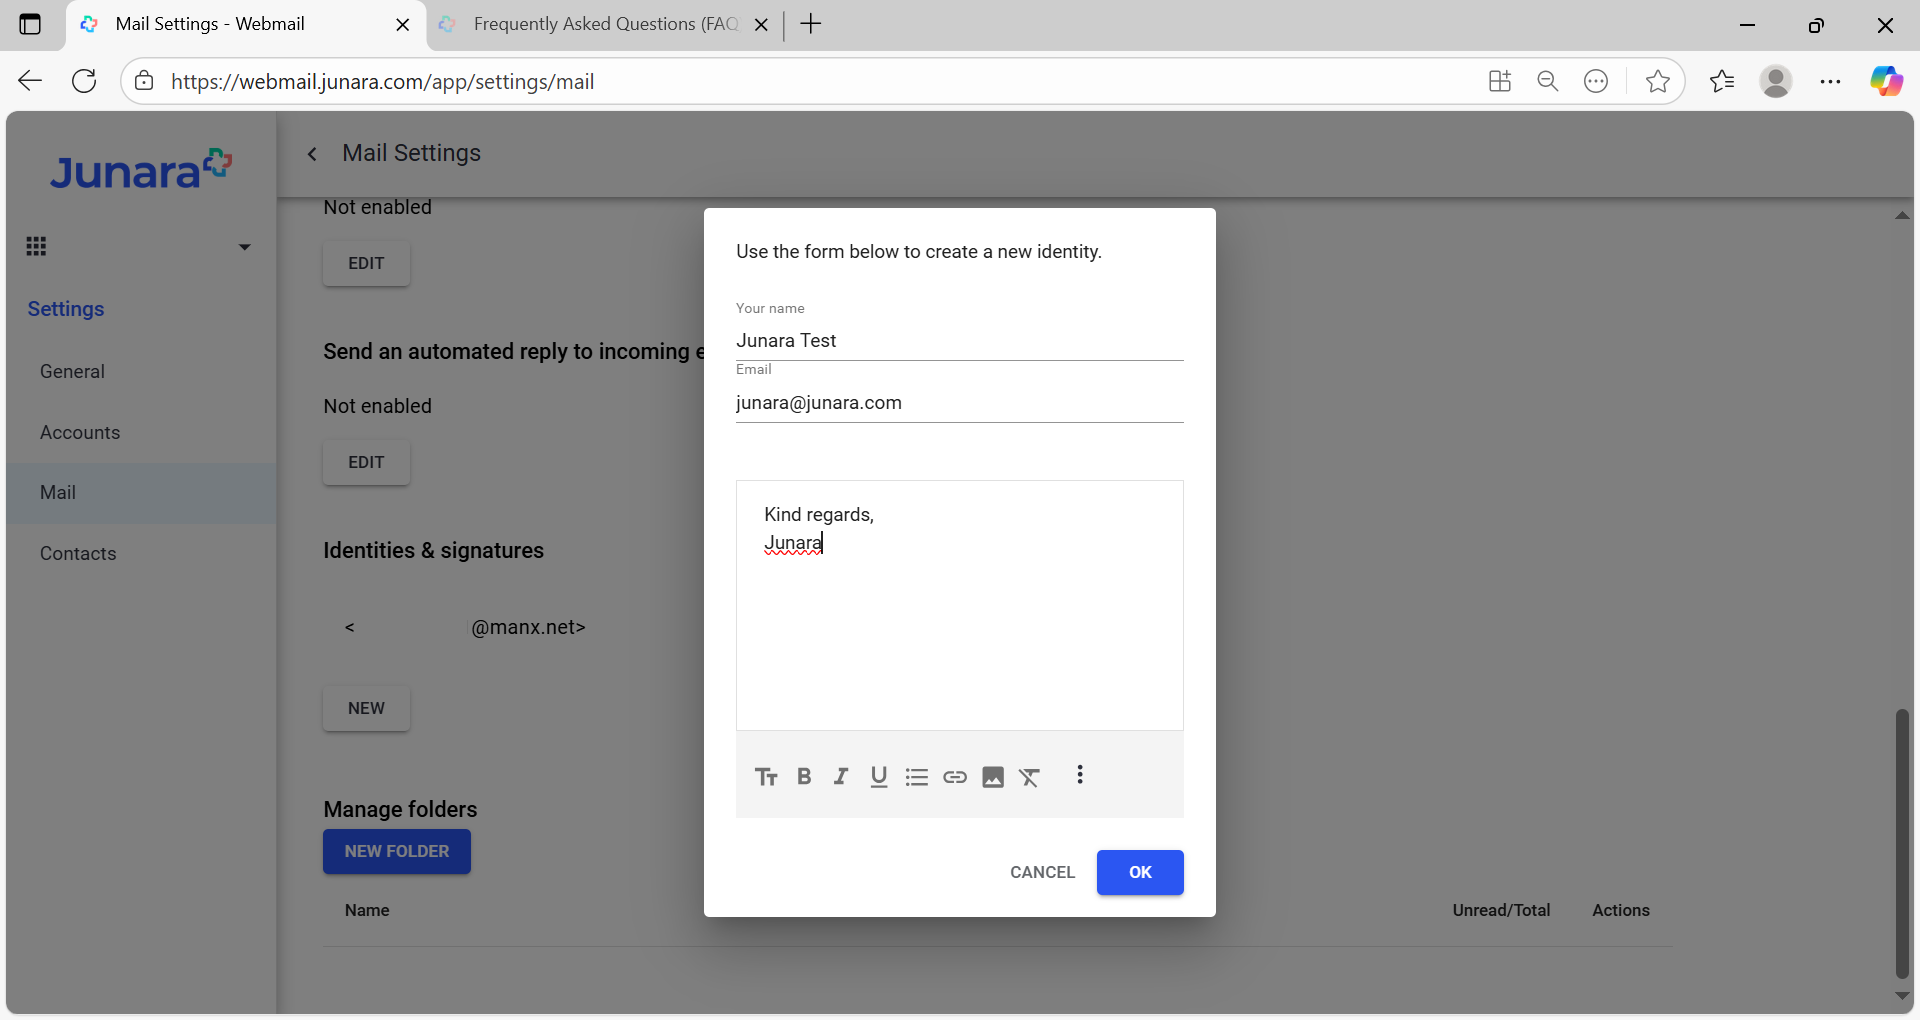Close the Frequently Asked Questions tab
This screenshot has width=1920, height=1020.
pos(761,25)
